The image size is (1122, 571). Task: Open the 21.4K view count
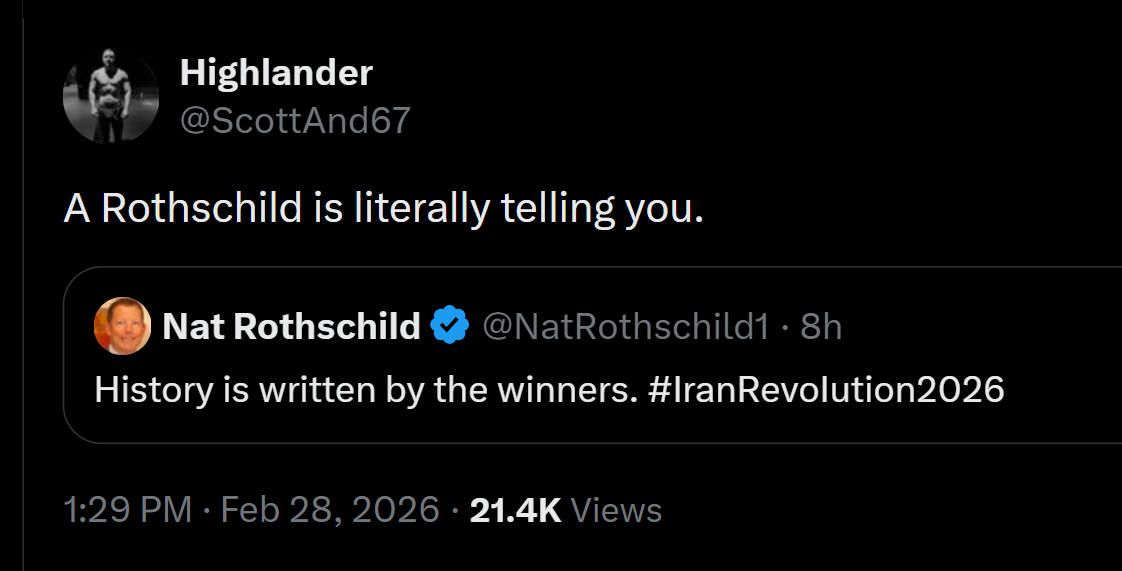[x=515, y=510]
